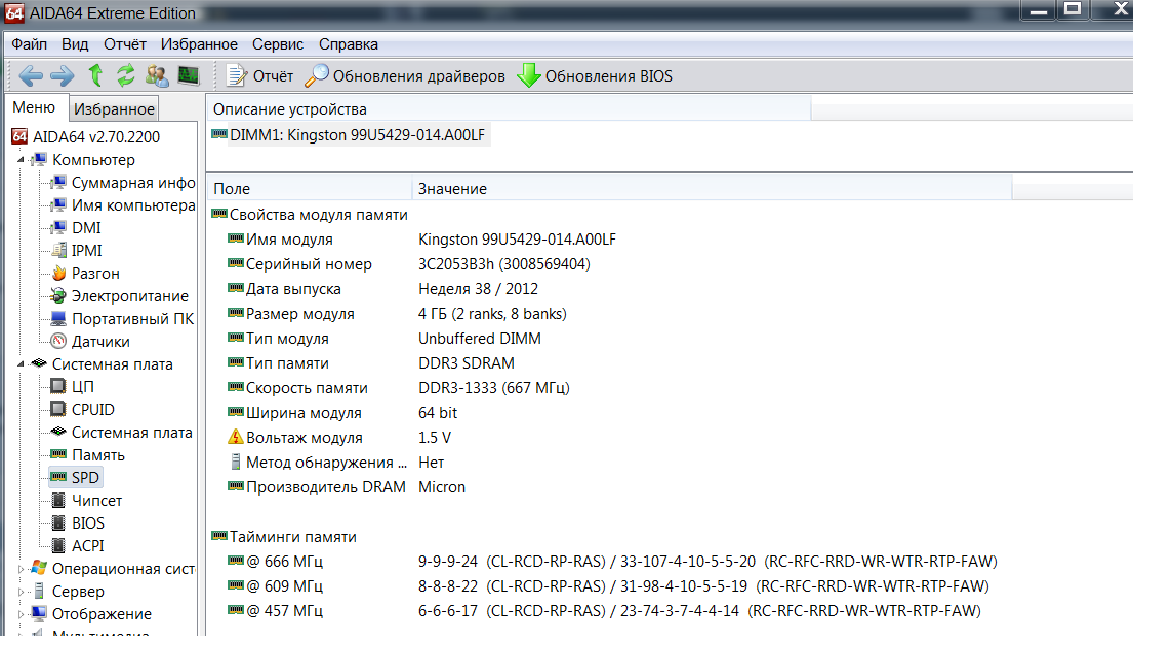Select the Имя модуля row
Image resolution: width=1152 pixels, height=648 pixels.
[422, 240]
